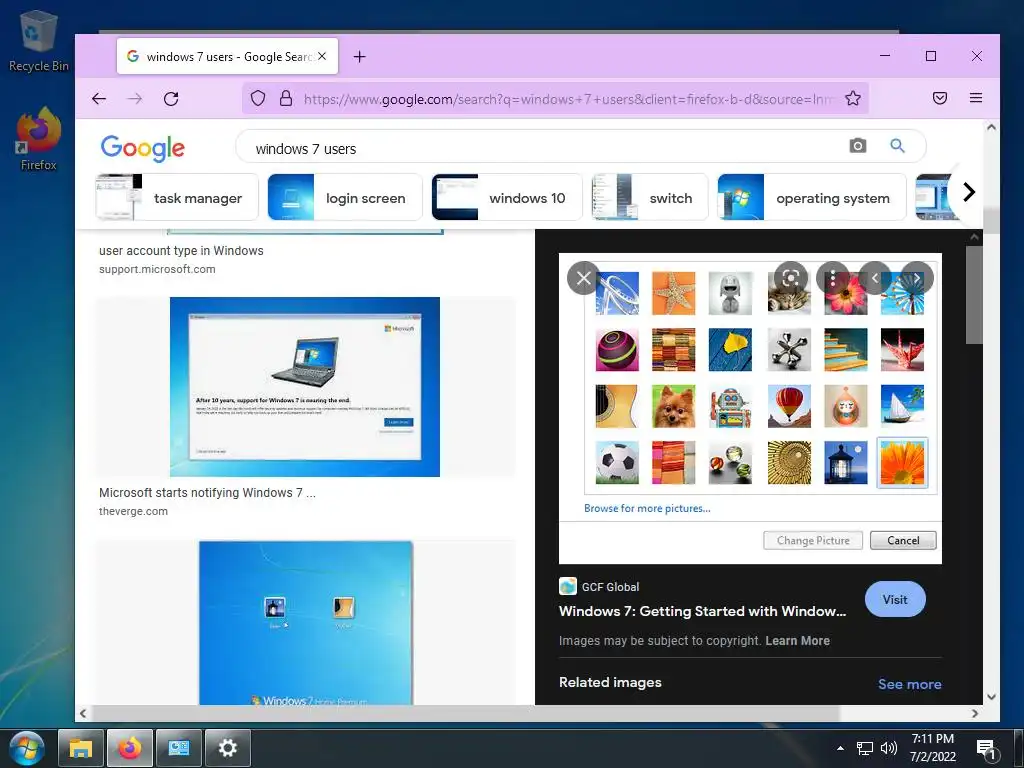This screenshot has width=1024, height=768.
Task: Select the 'operating system' suggestion chip
Action: click(x=812, y=197)
